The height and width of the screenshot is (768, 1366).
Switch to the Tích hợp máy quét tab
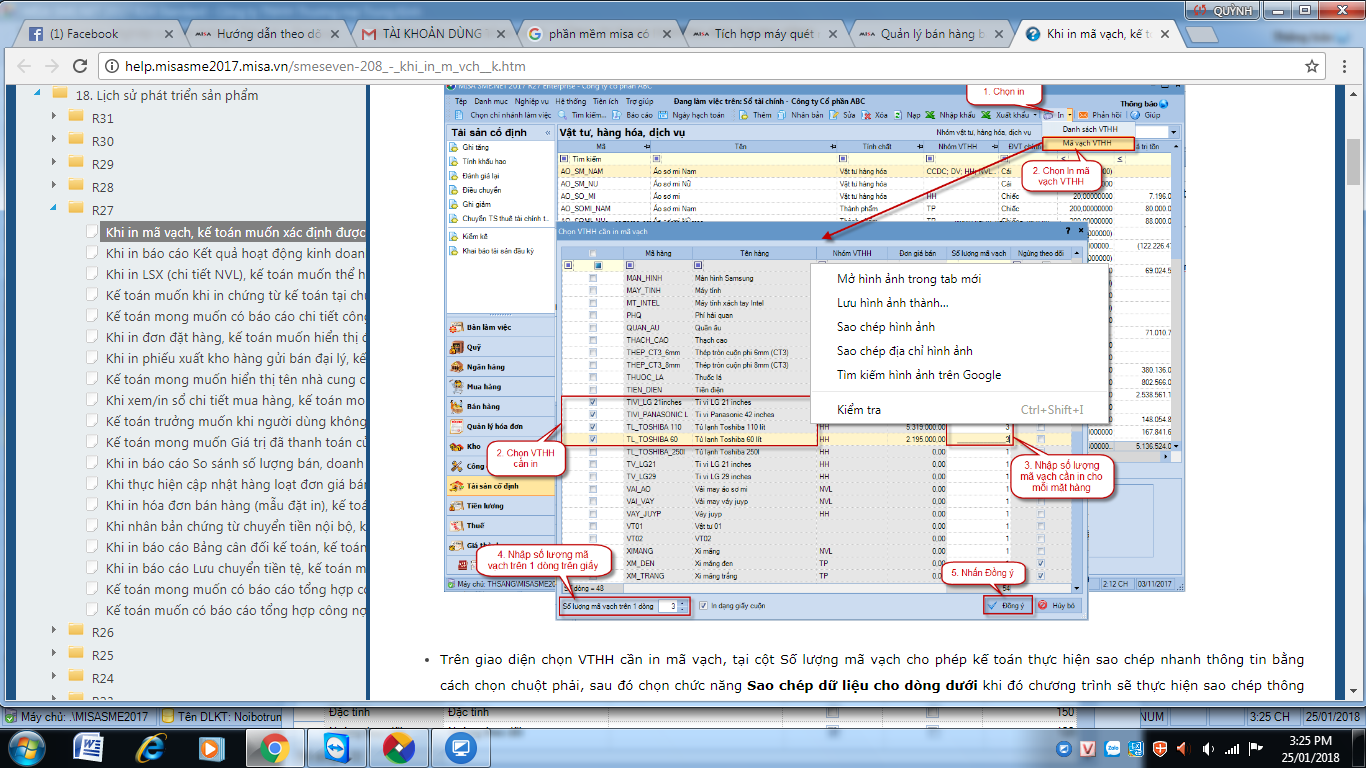click(x=761, y=33)
